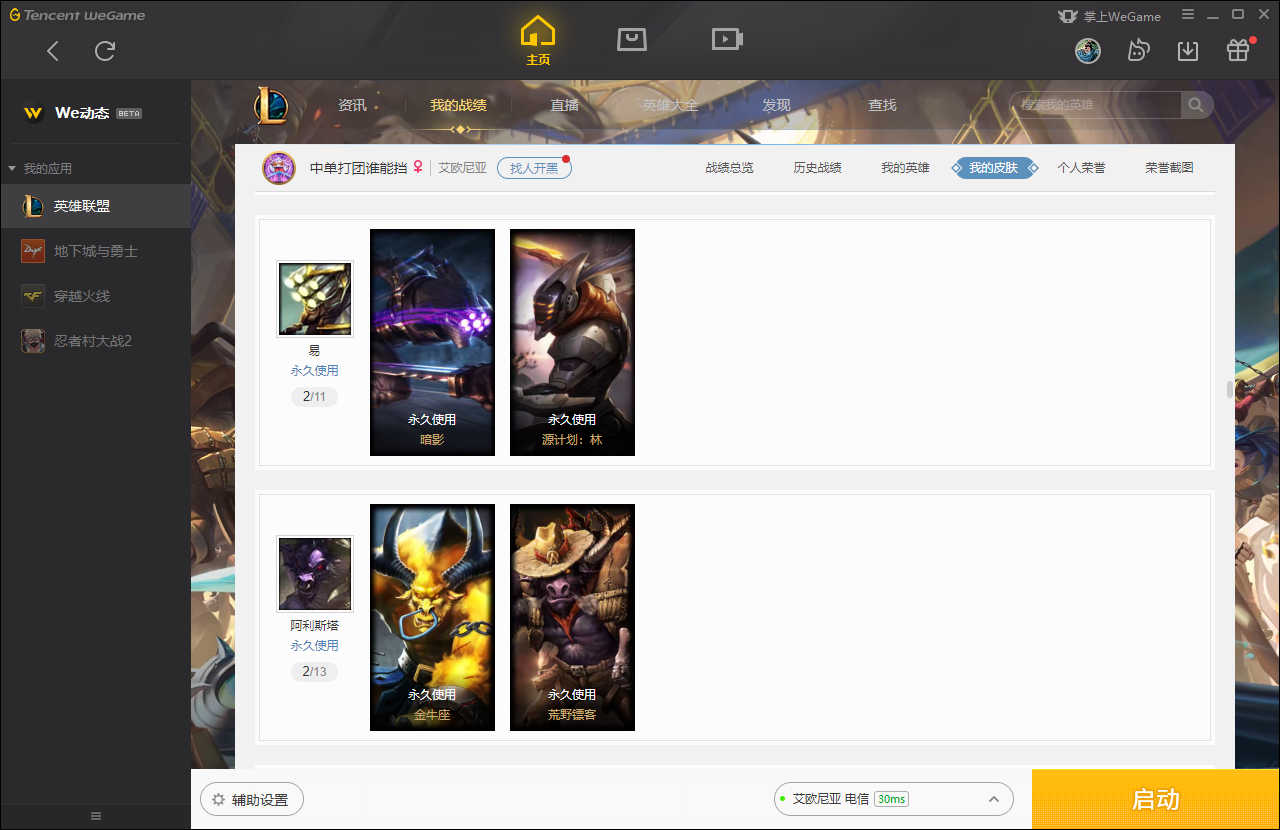Go to the 主页 home icon
Screen dimensions: 1280x830
(x=538, y=41)
